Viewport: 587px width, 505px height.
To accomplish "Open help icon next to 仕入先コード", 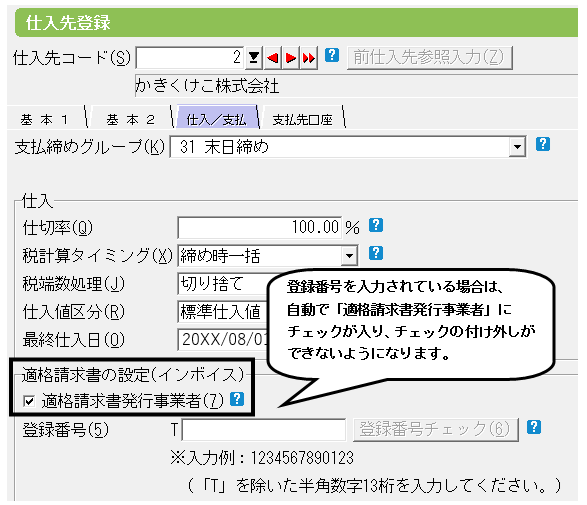I will (x=332, y=55).
